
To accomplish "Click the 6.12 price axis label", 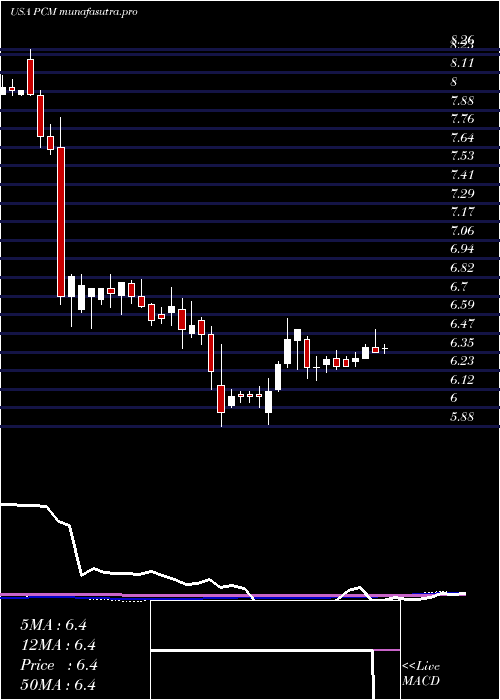I will pos(462,379).
